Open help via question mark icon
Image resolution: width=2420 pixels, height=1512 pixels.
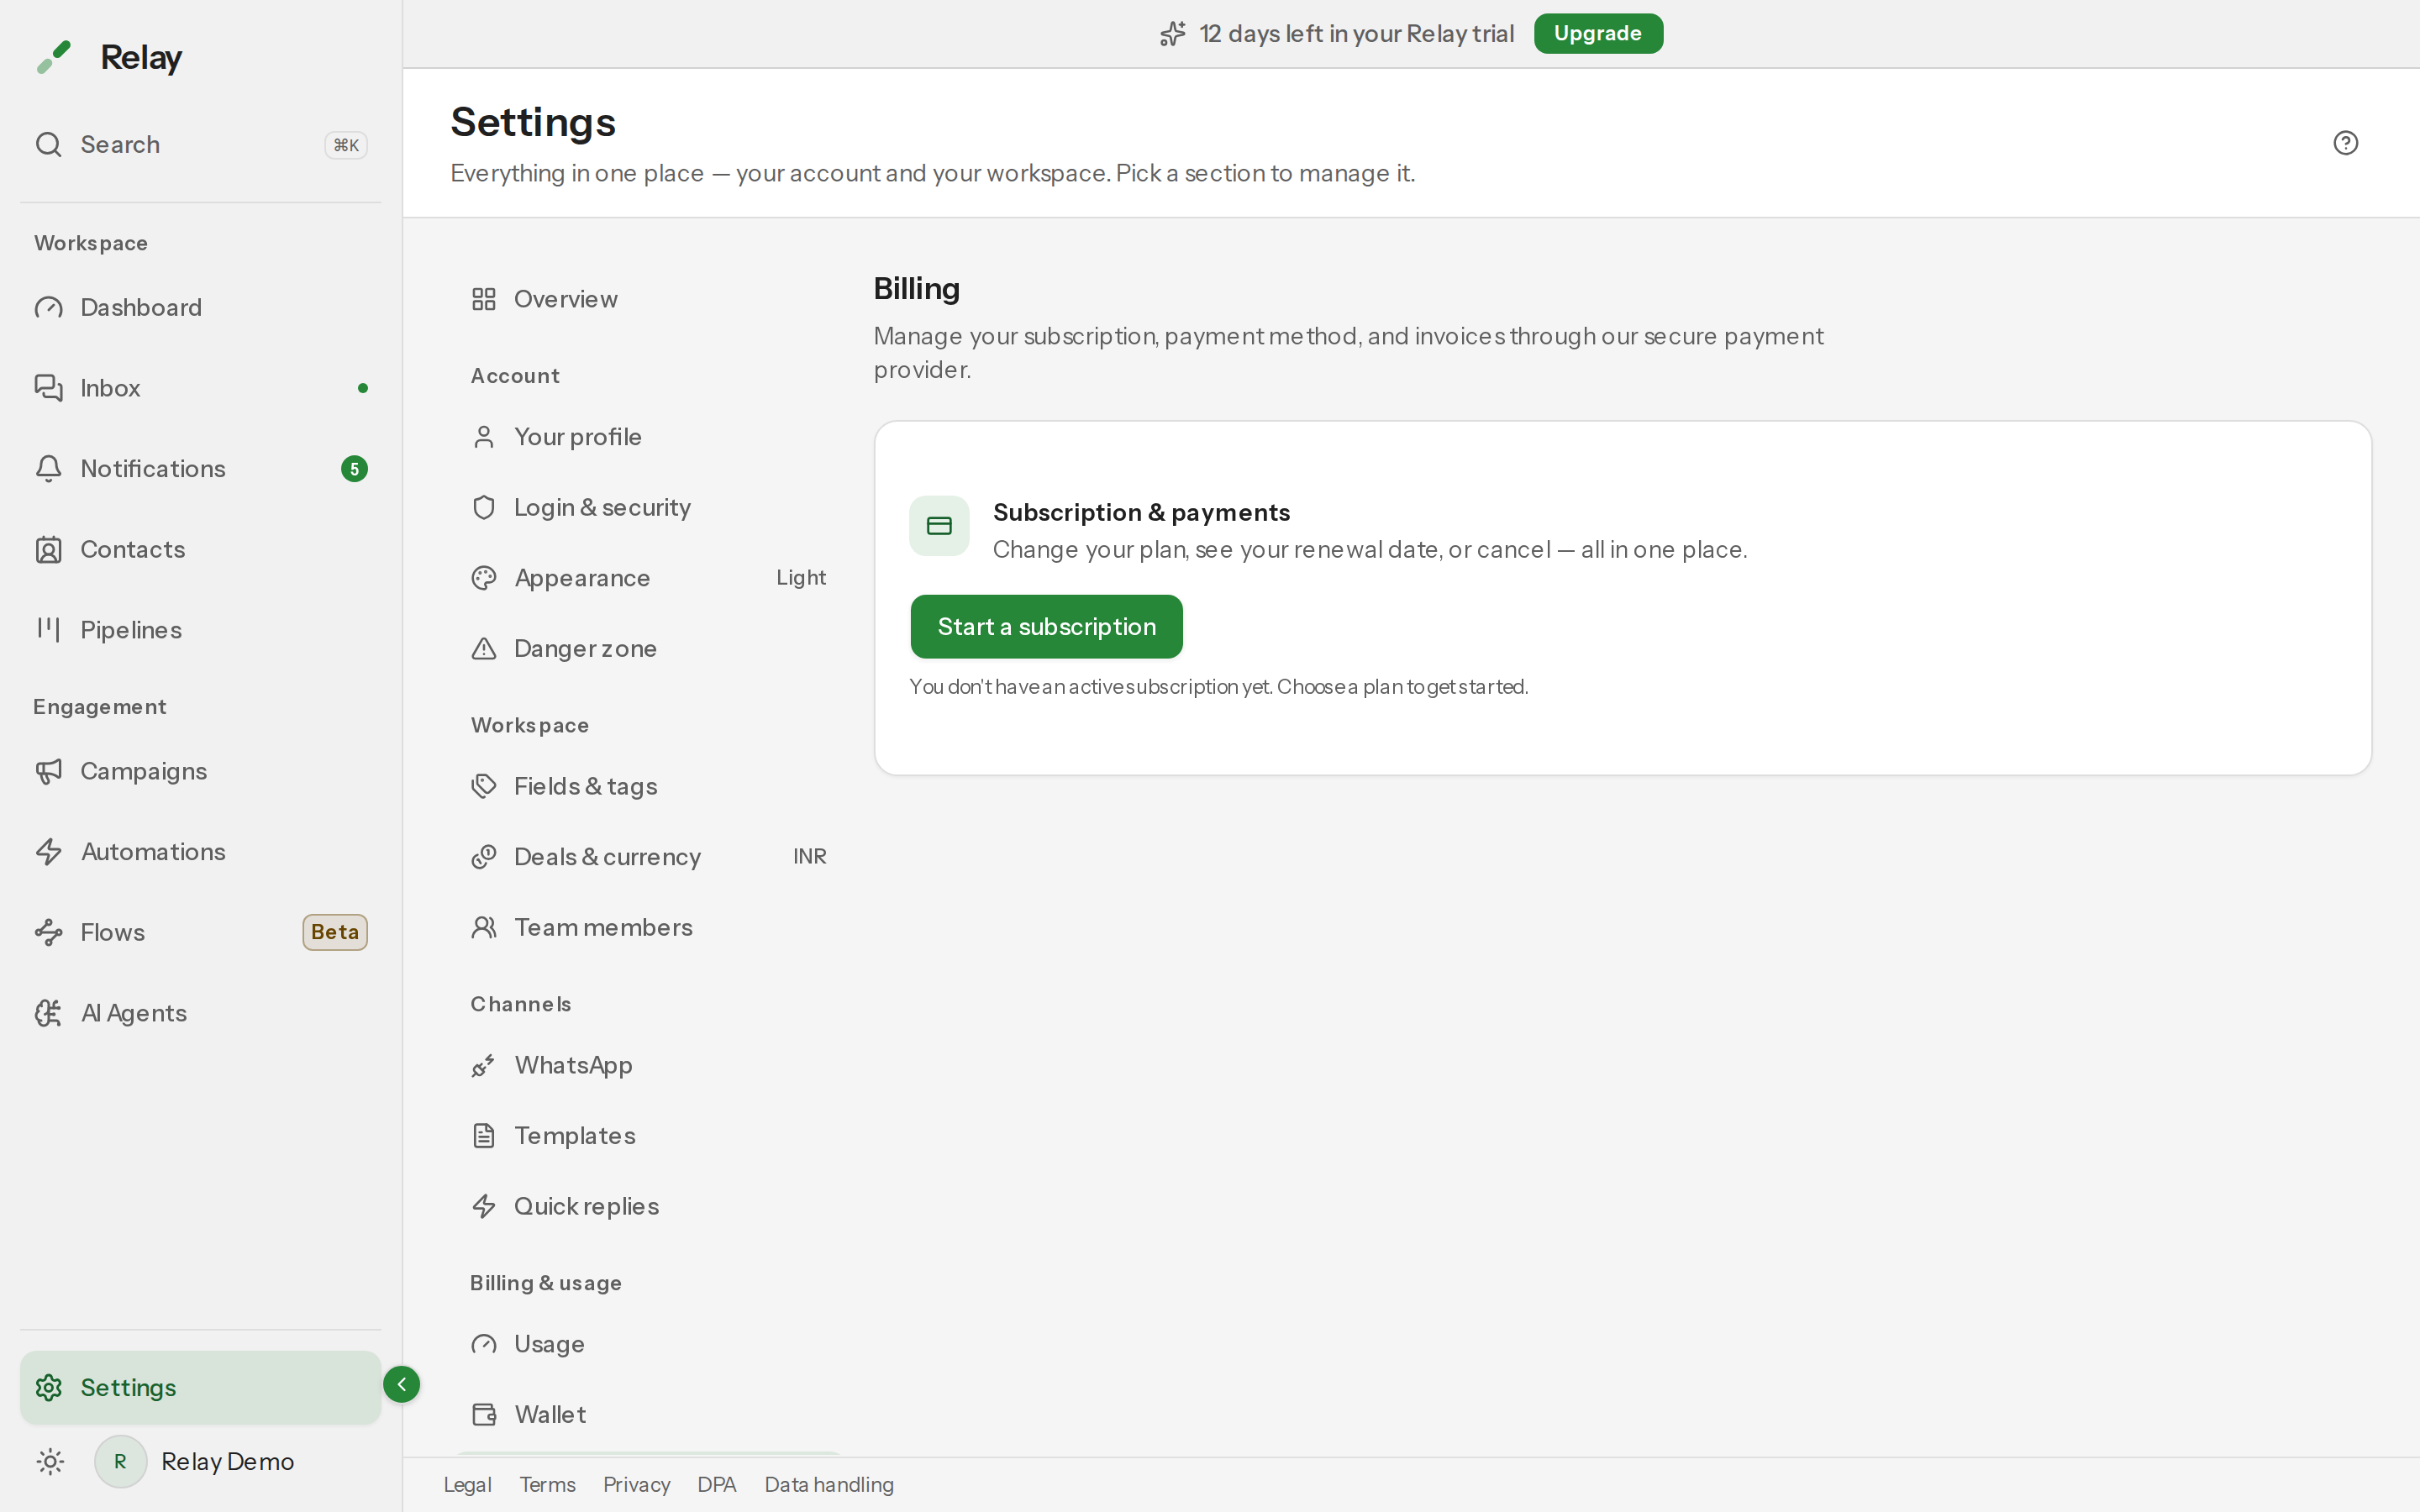(2346, 143)
